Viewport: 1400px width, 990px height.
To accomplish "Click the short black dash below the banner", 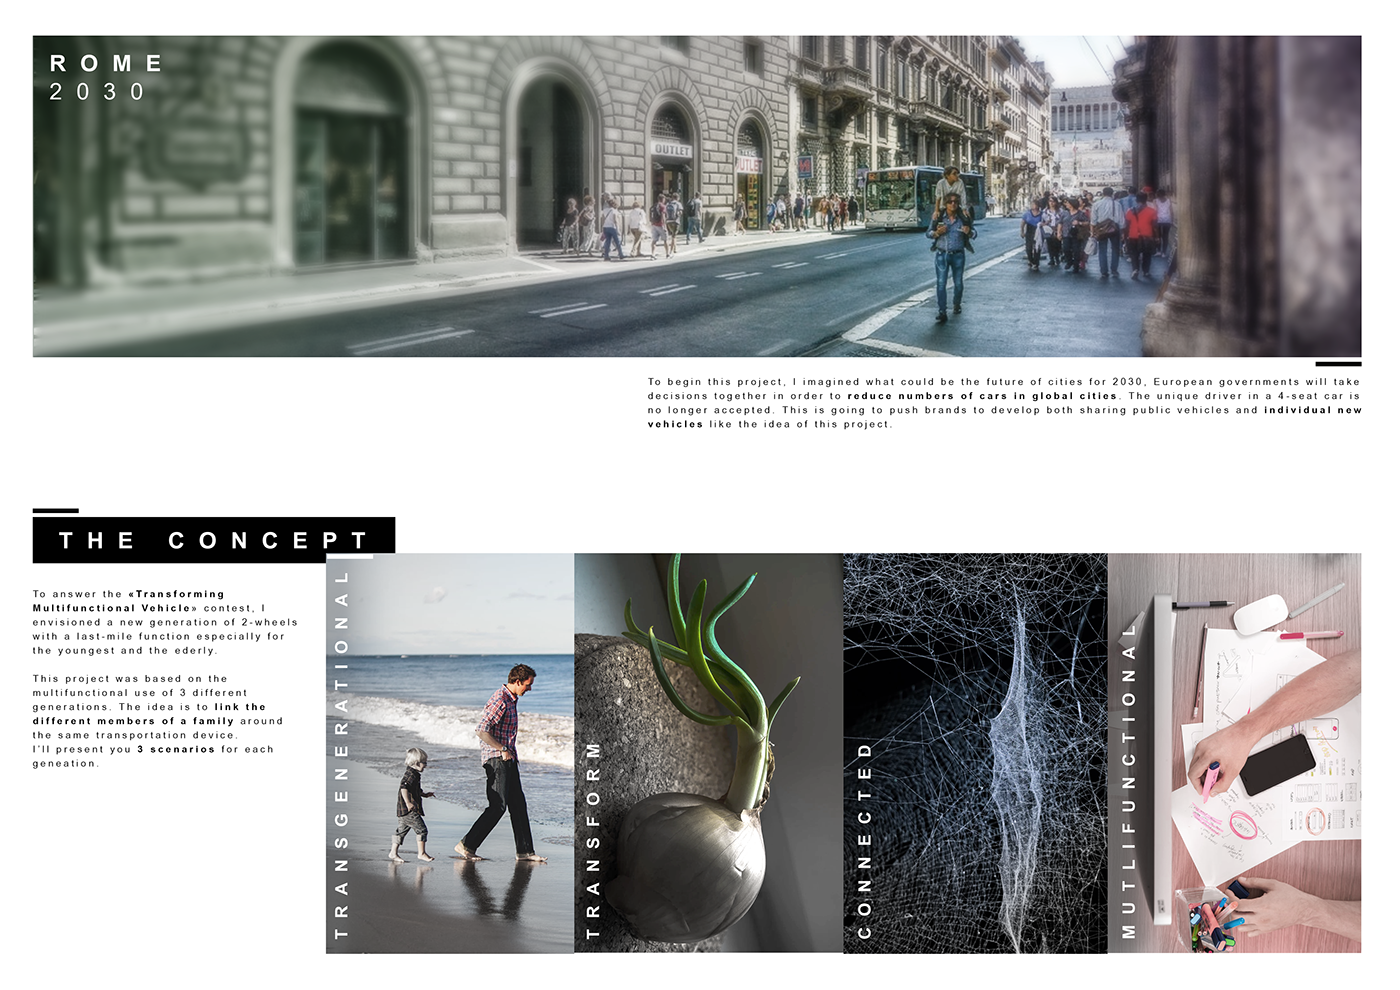I will tap(1340, 362).
